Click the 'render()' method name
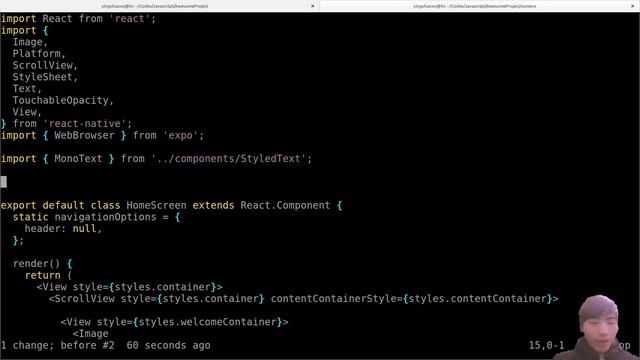640x360 pixels. [x=36, y=264]
